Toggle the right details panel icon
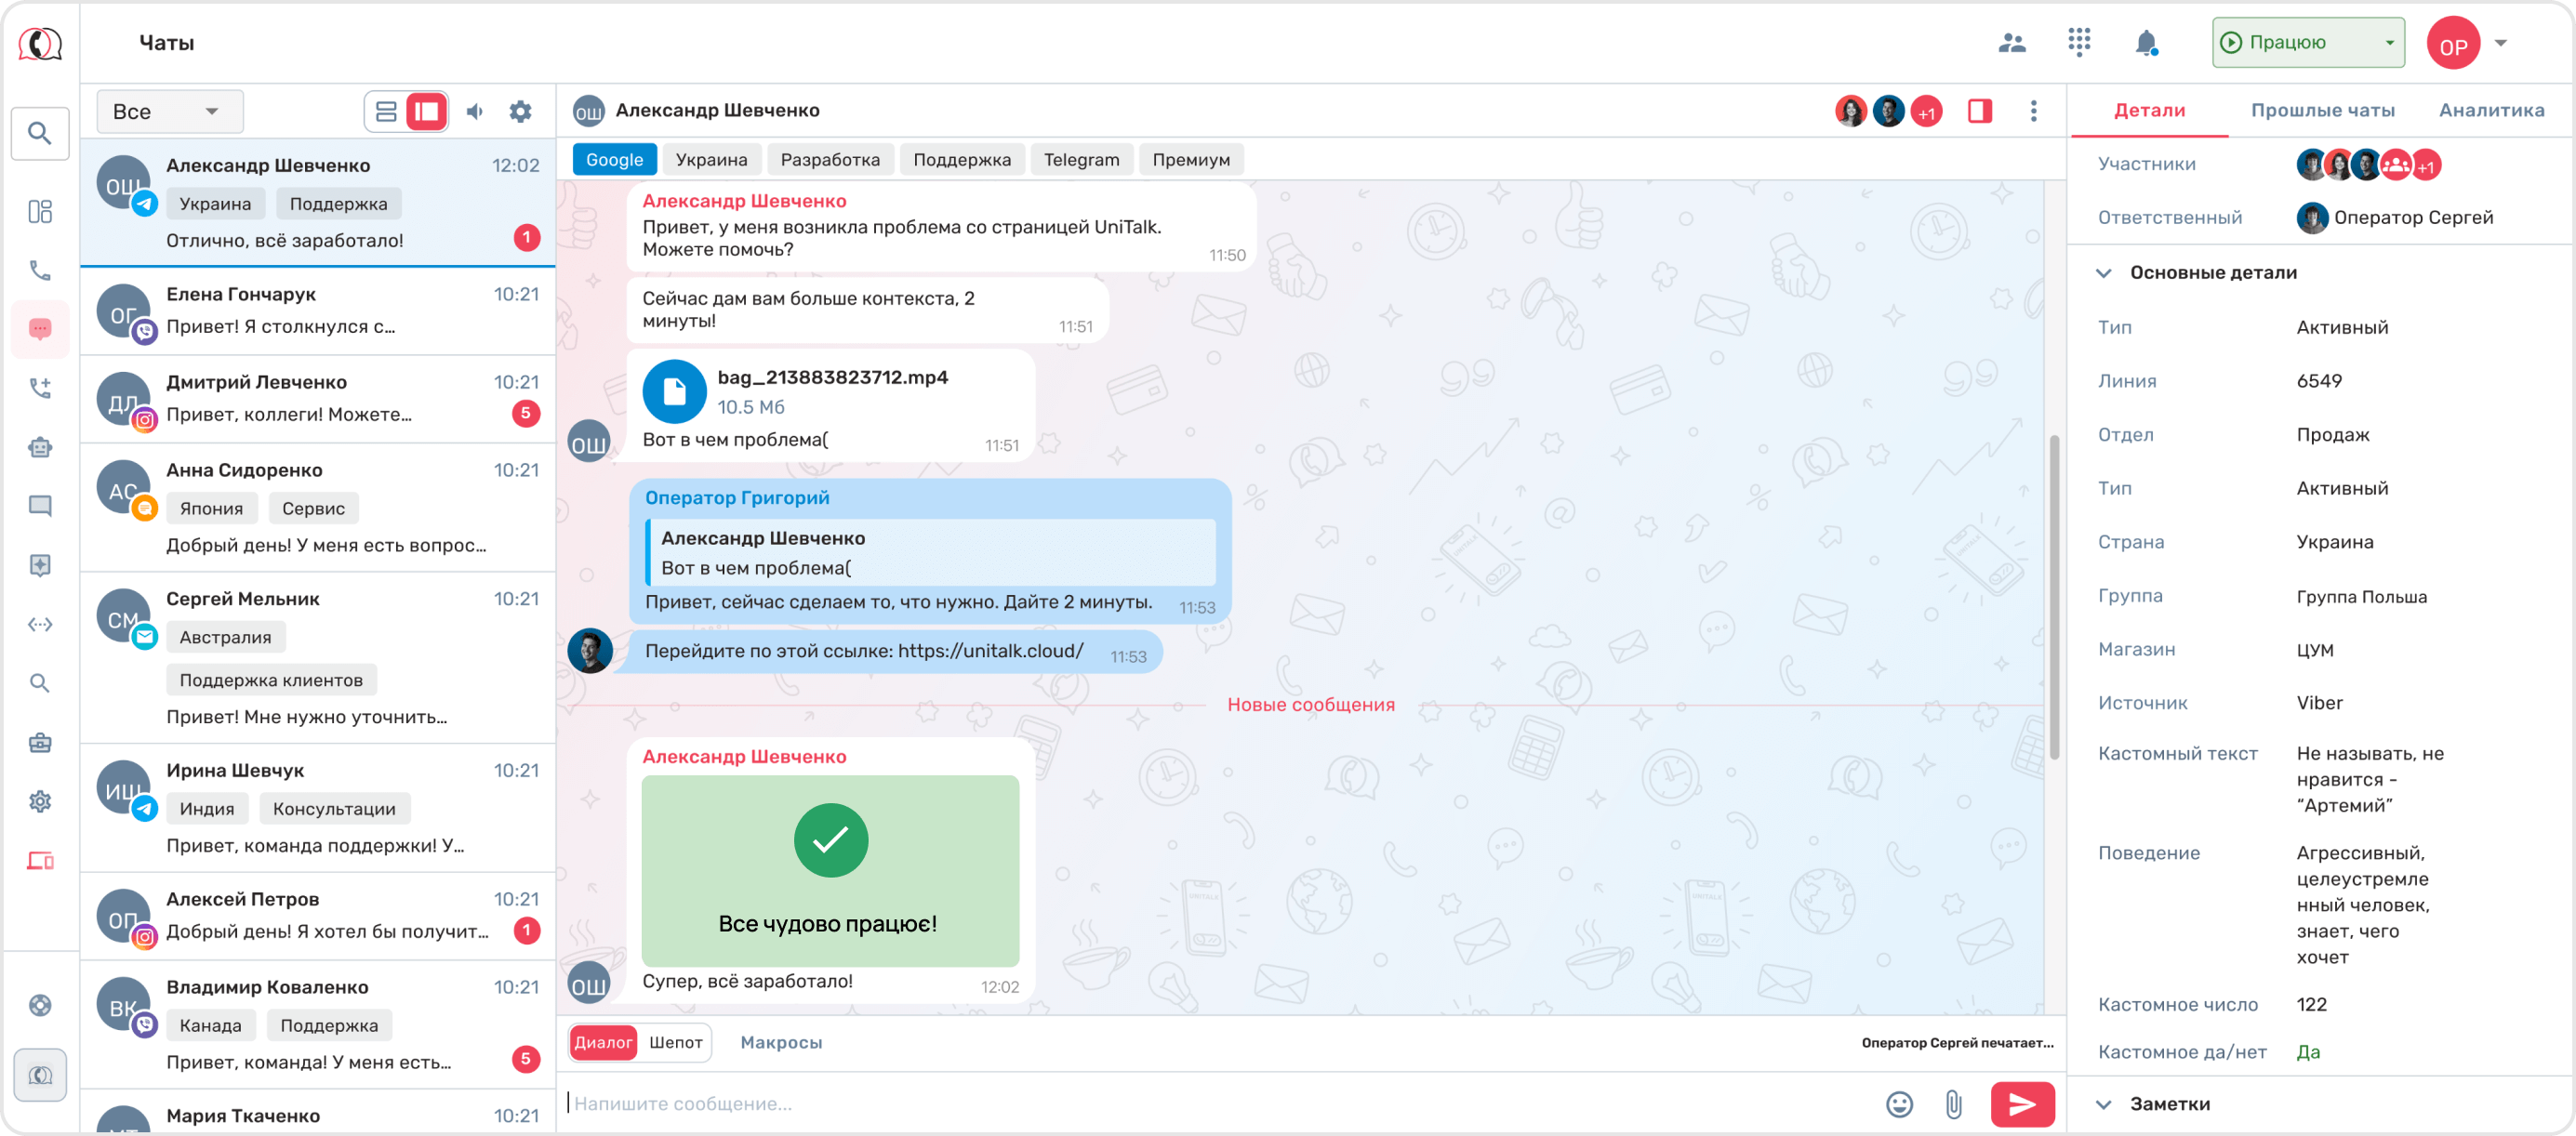The image size is (2576, 1136). click(x=1979, y=111)
